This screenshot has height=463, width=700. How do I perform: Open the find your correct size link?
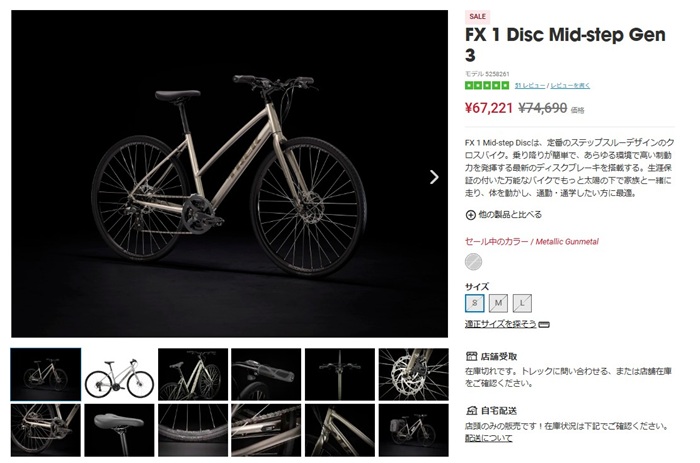(500, 324)
